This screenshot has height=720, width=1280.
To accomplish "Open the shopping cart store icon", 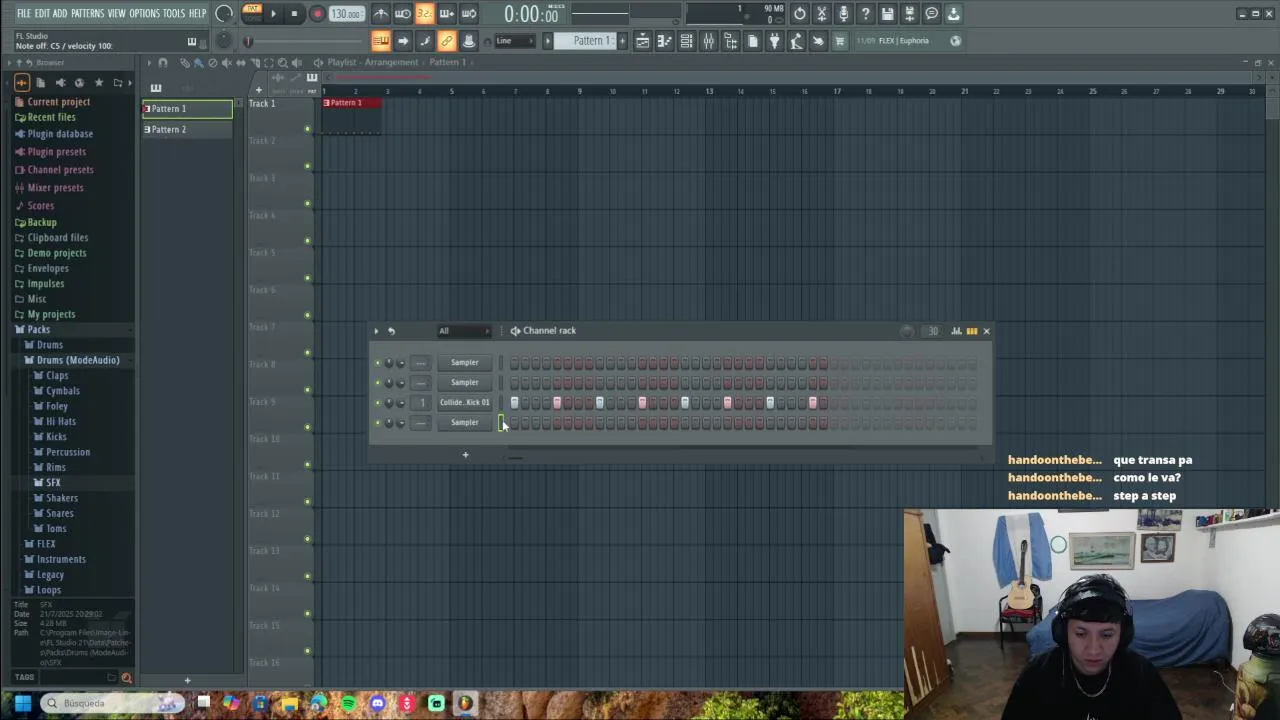I will pyautogui.click(x=840, y=41).
